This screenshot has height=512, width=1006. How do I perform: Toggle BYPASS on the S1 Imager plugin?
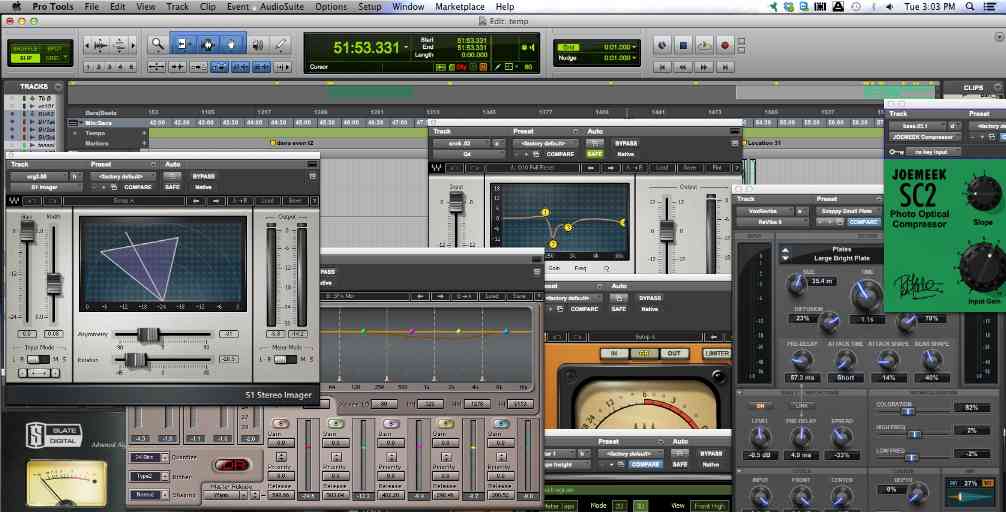click(207, 176)
